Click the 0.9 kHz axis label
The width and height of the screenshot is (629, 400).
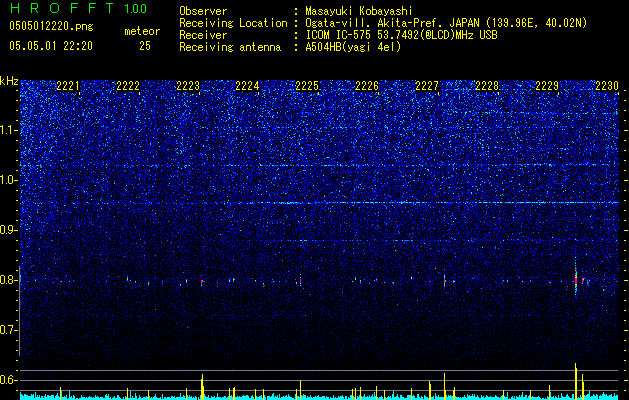[x=9, y=230]
